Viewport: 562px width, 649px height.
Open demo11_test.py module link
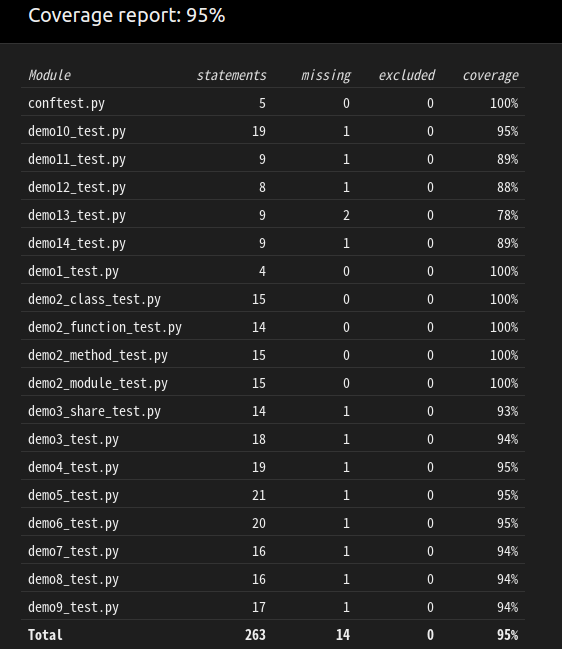77,159
